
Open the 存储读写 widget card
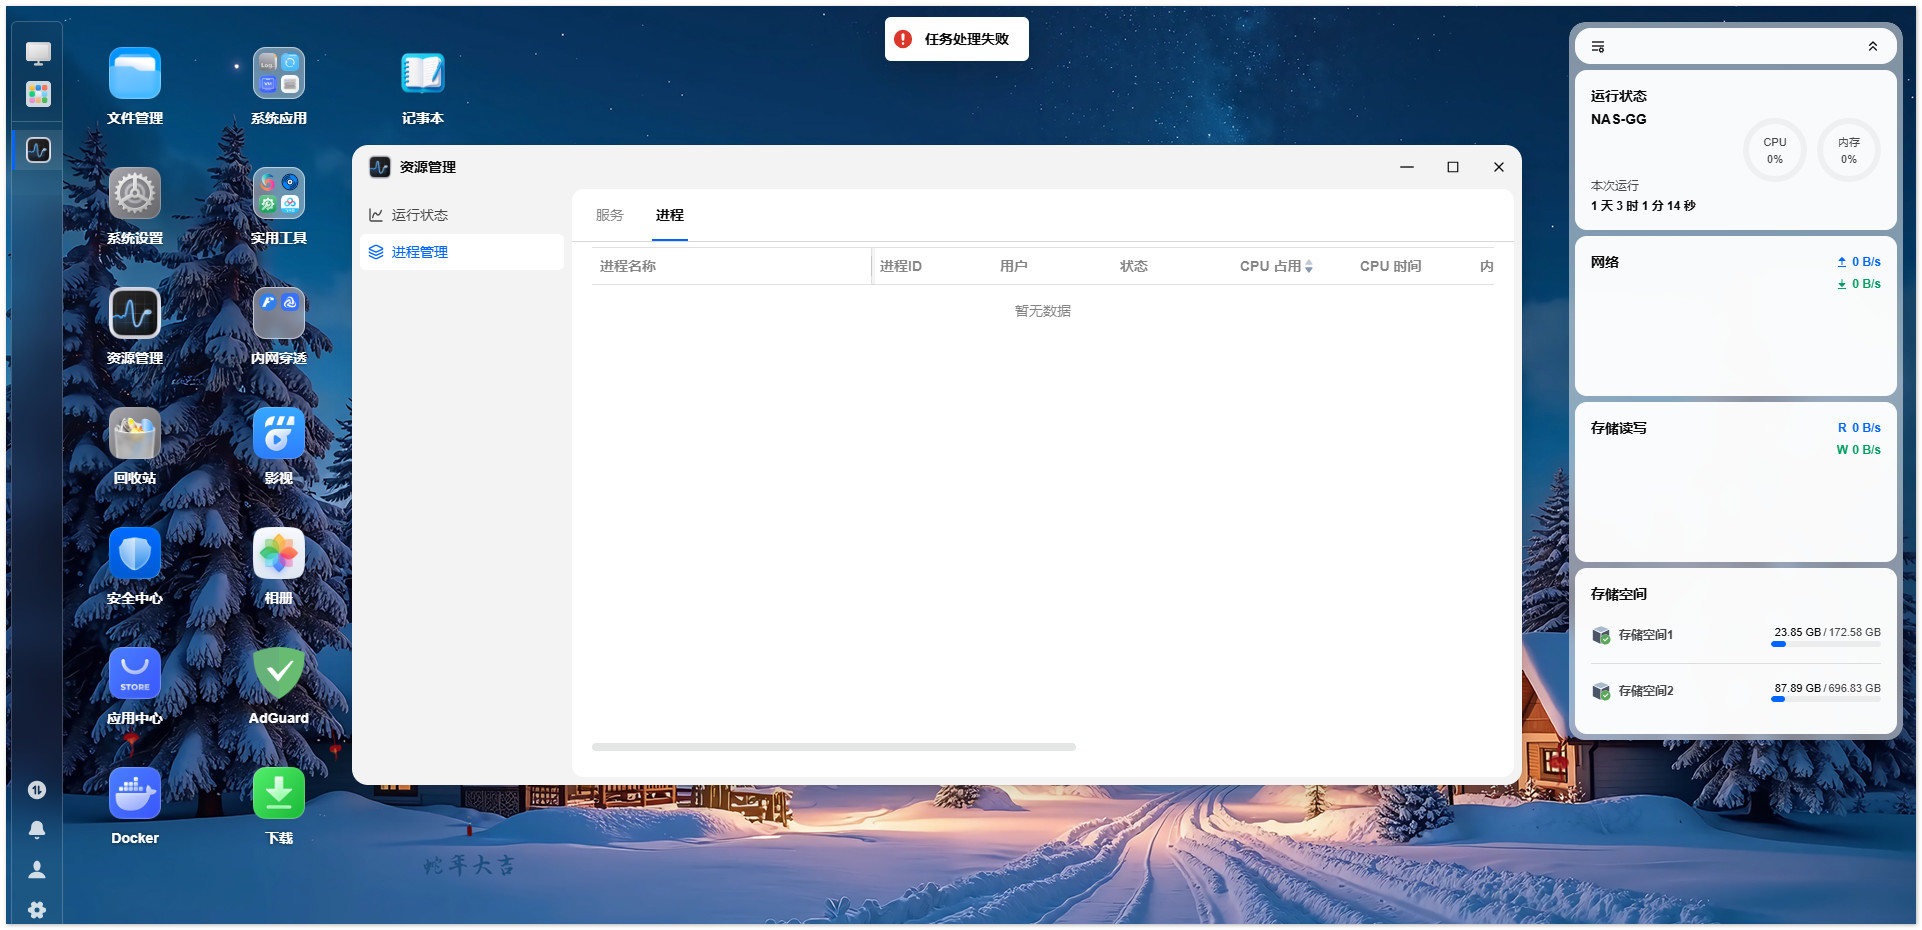coord(1736,482)
